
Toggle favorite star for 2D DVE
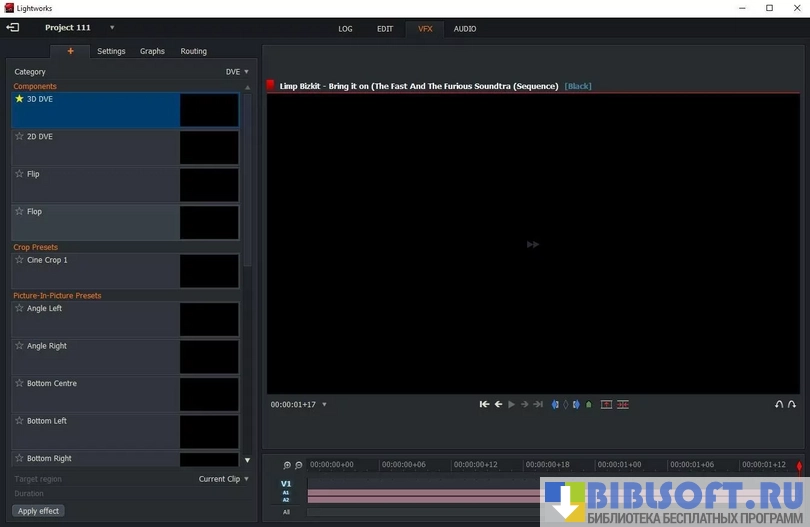19,136
